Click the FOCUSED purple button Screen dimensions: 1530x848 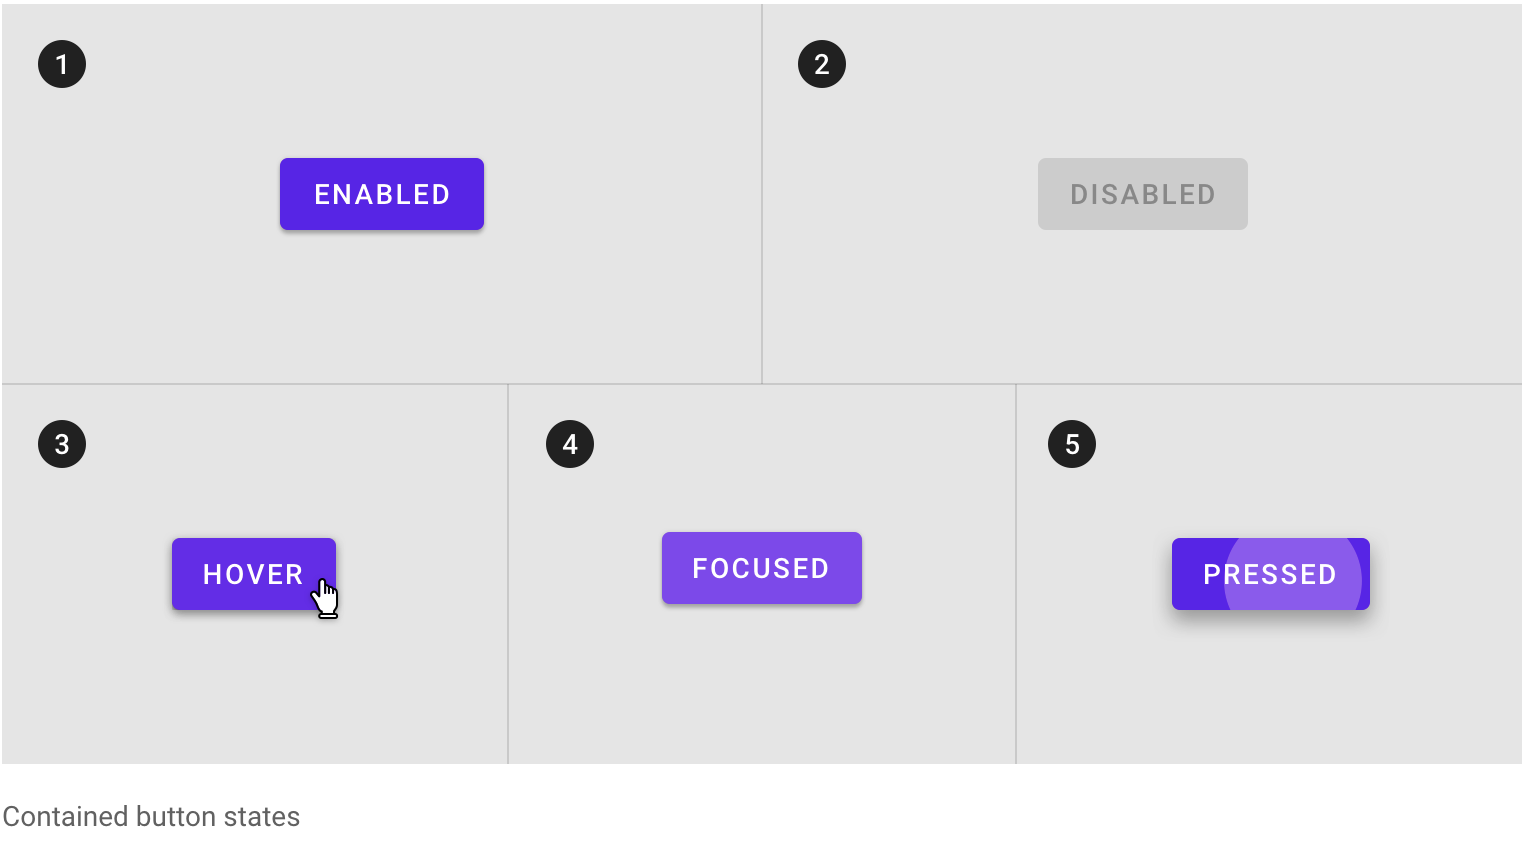[x=762, y=568]
